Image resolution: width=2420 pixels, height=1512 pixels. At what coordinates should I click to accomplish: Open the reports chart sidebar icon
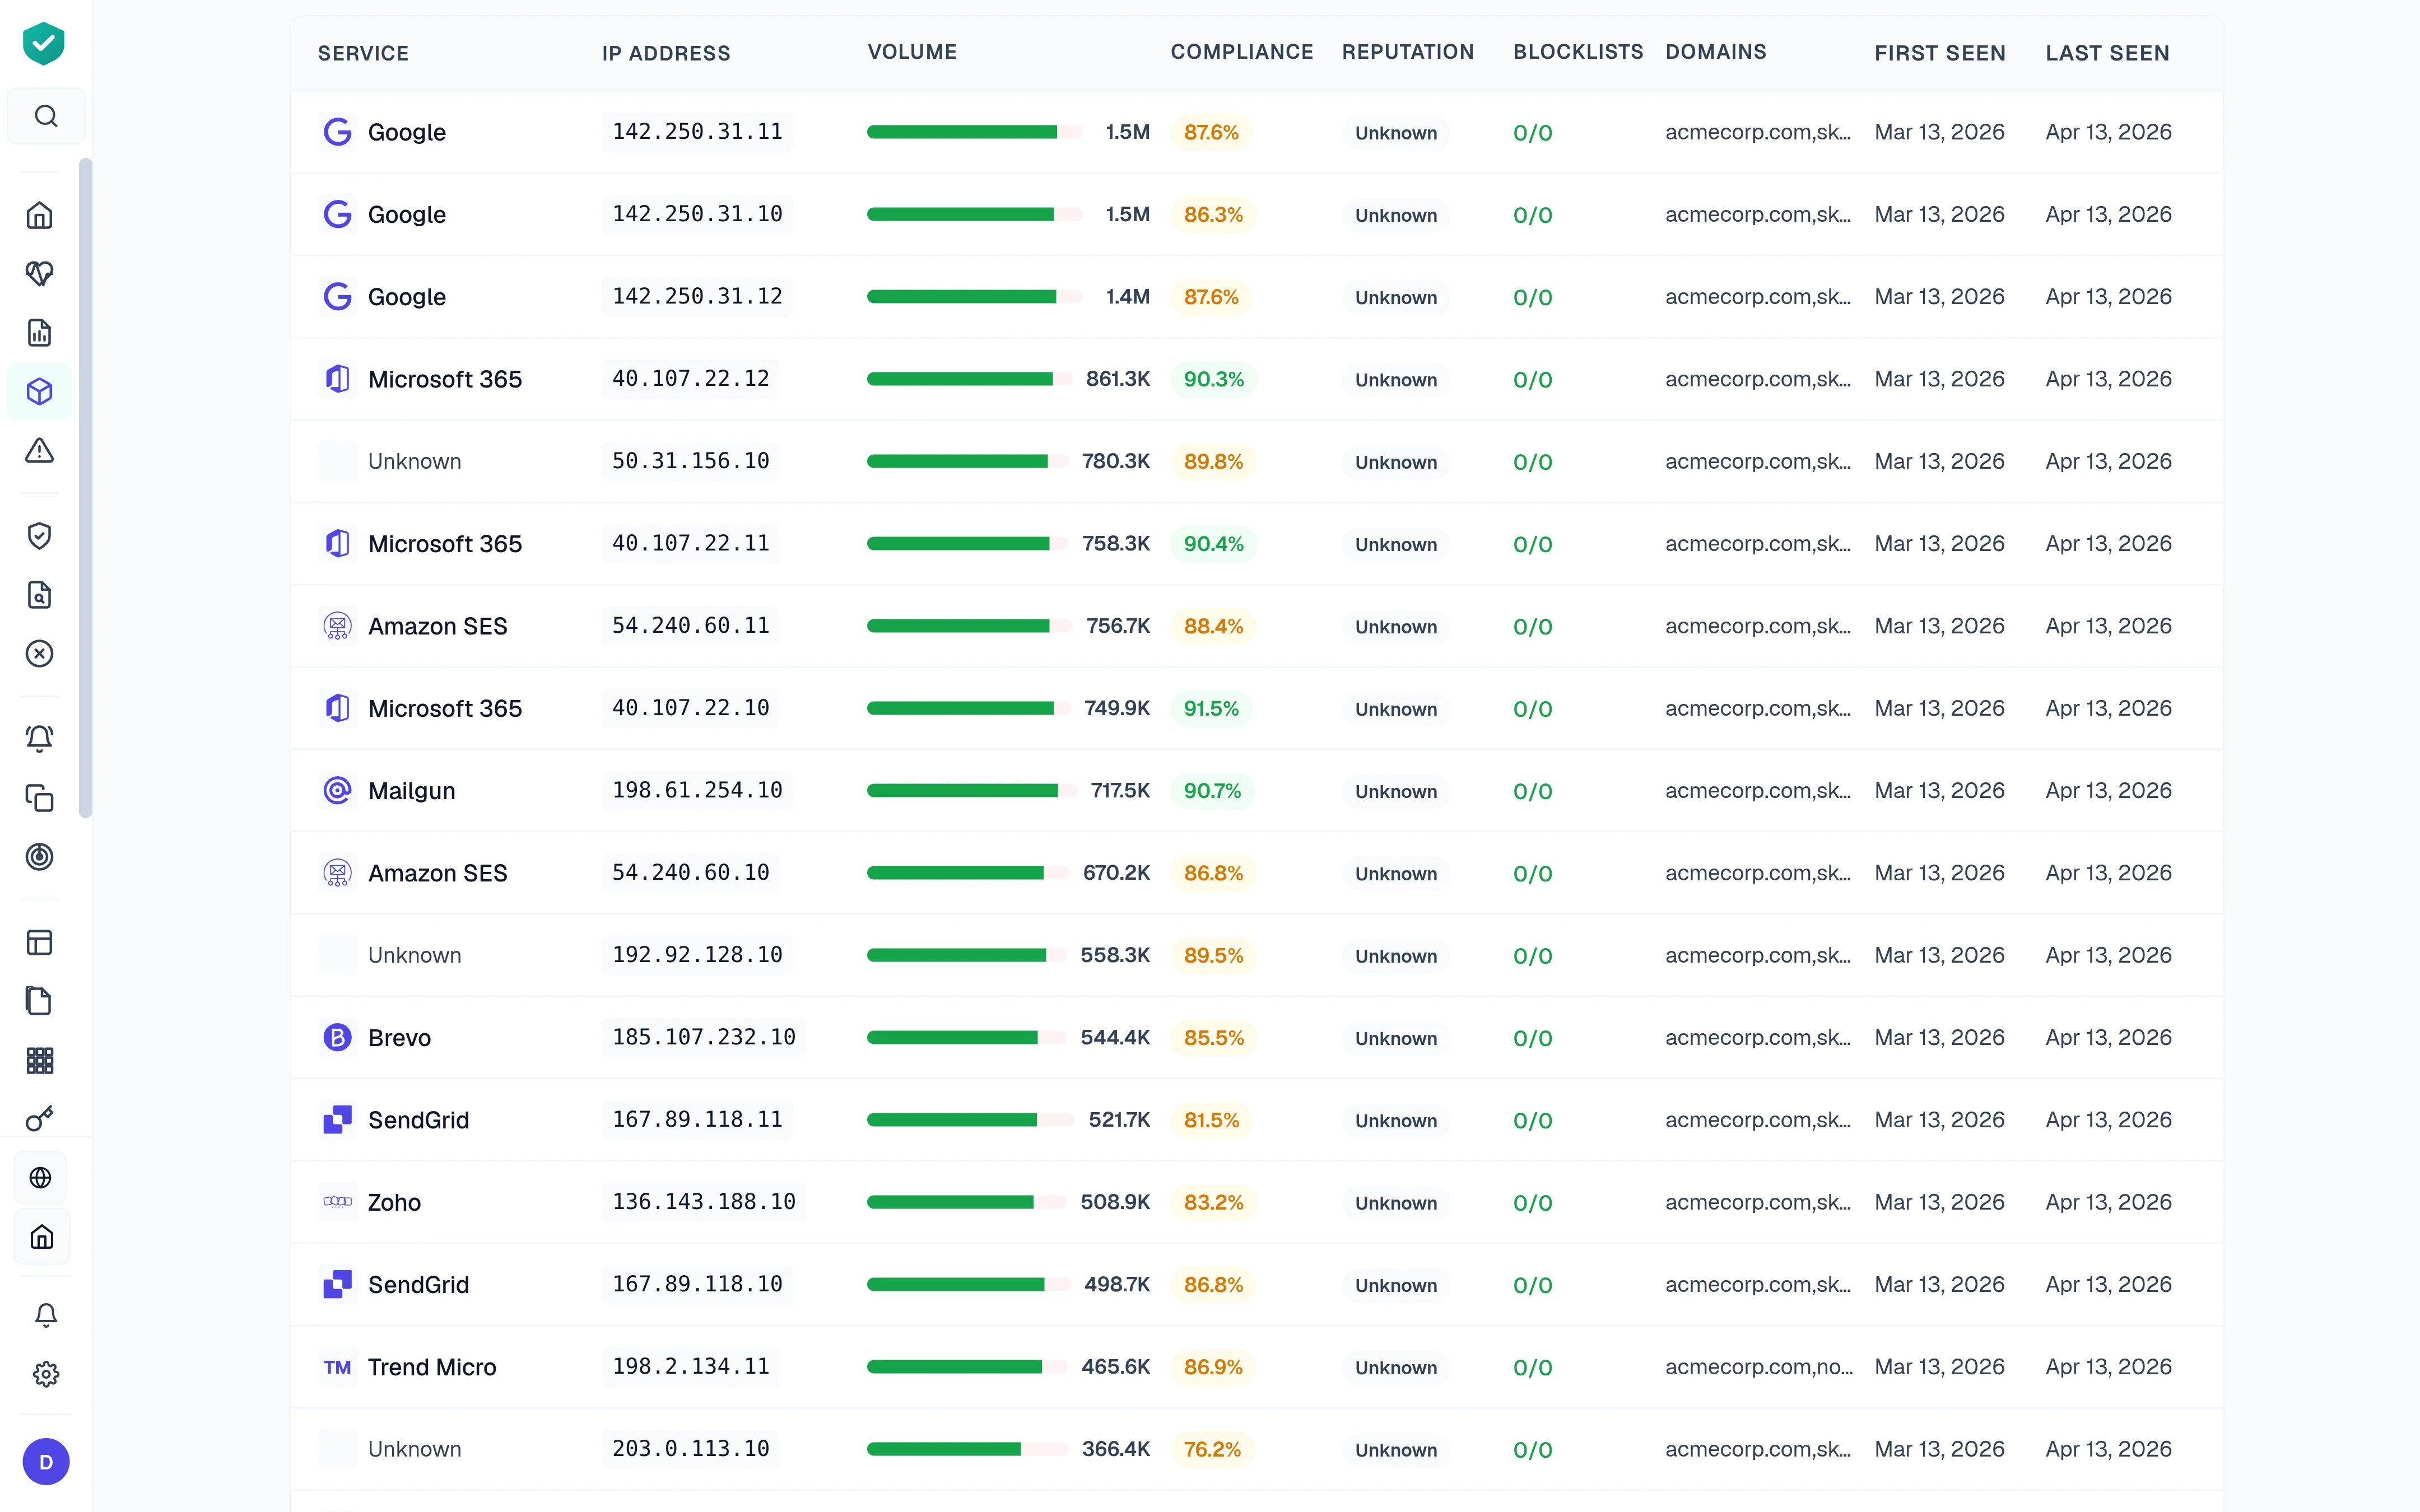click(40, 333)
